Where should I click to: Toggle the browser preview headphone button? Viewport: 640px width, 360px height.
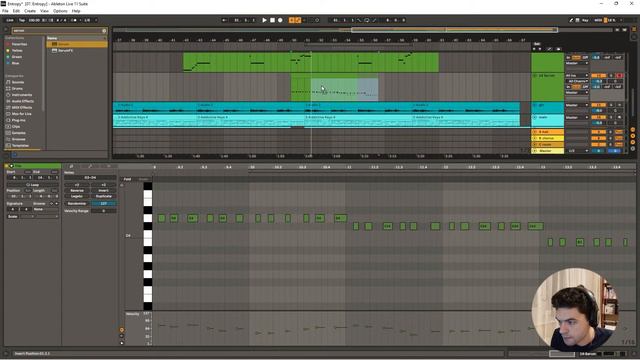[14, 155]
